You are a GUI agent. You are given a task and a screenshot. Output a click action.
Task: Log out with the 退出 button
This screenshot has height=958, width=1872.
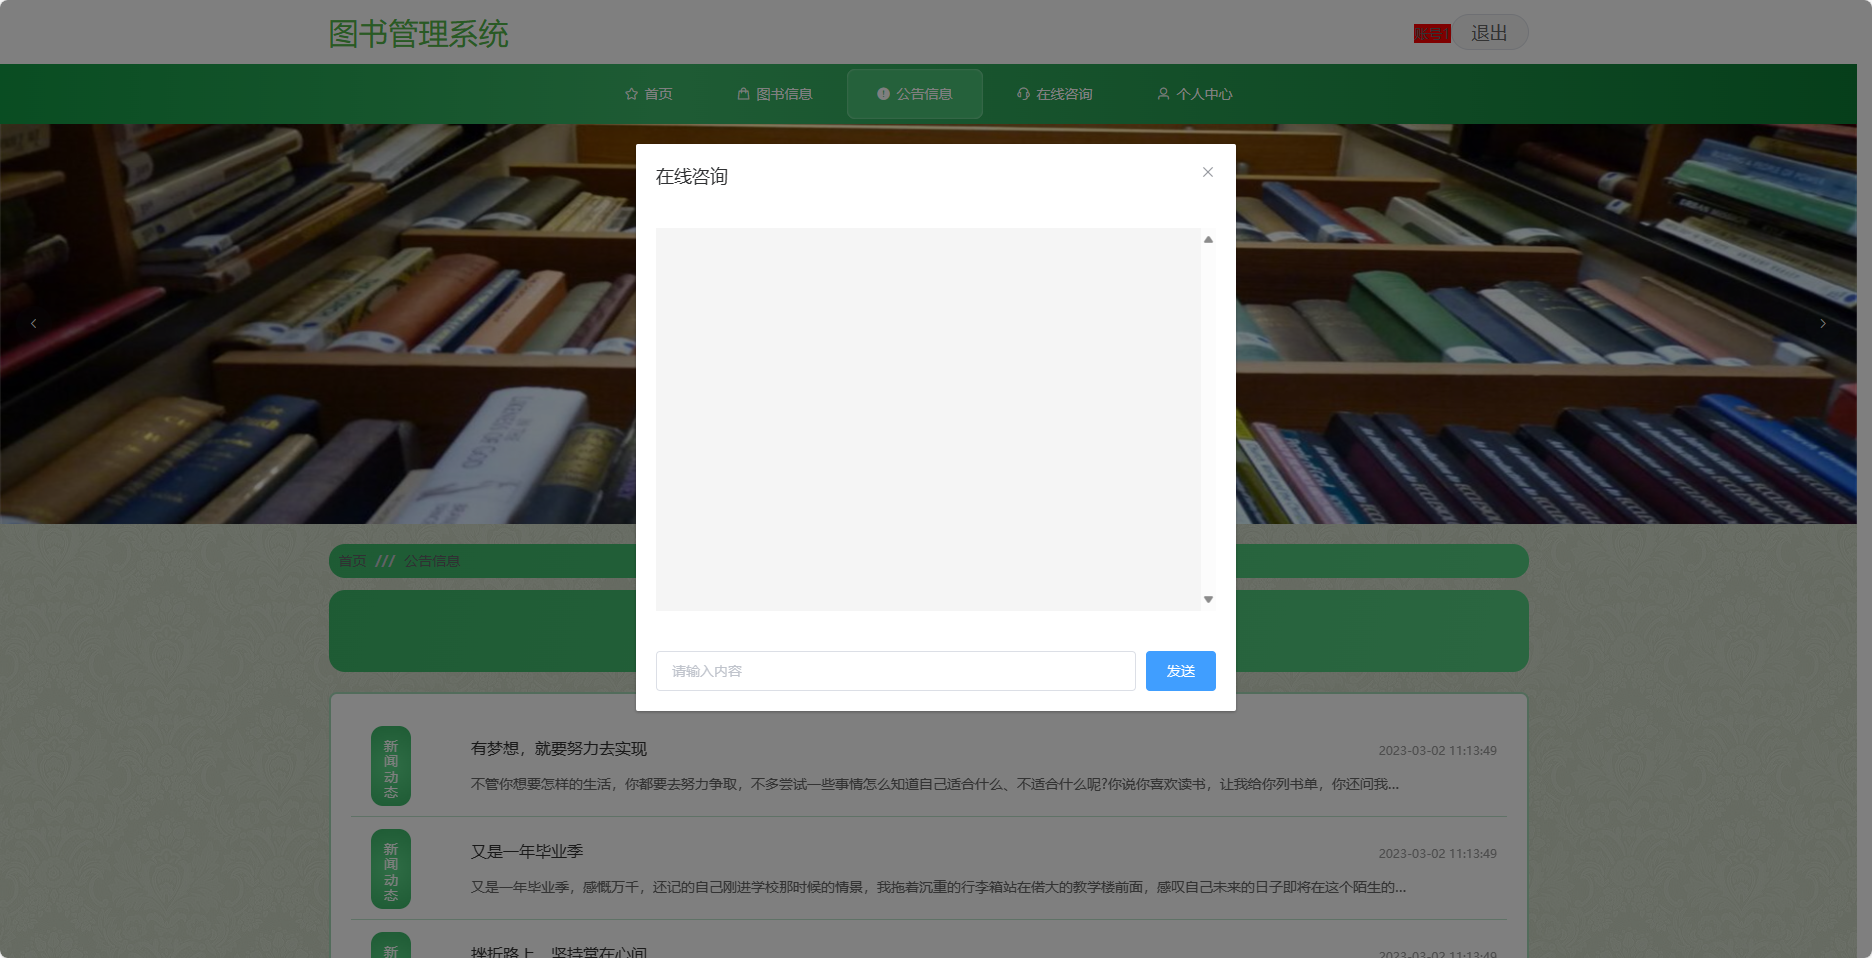click(1489, 33)
